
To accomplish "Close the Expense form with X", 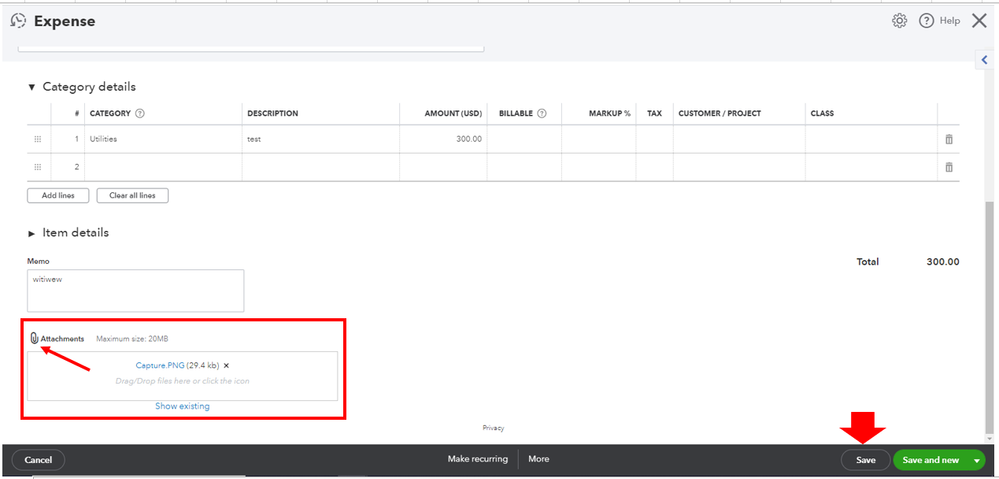I will pos(979,21).
